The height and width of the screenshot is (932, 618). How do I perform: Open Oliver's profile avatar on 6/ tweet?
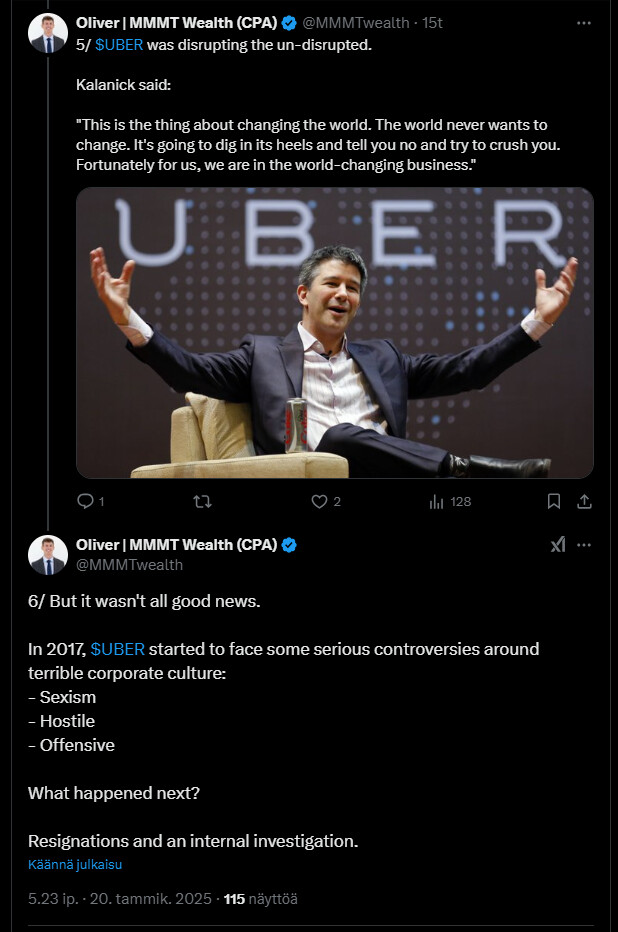pos(48,555)
